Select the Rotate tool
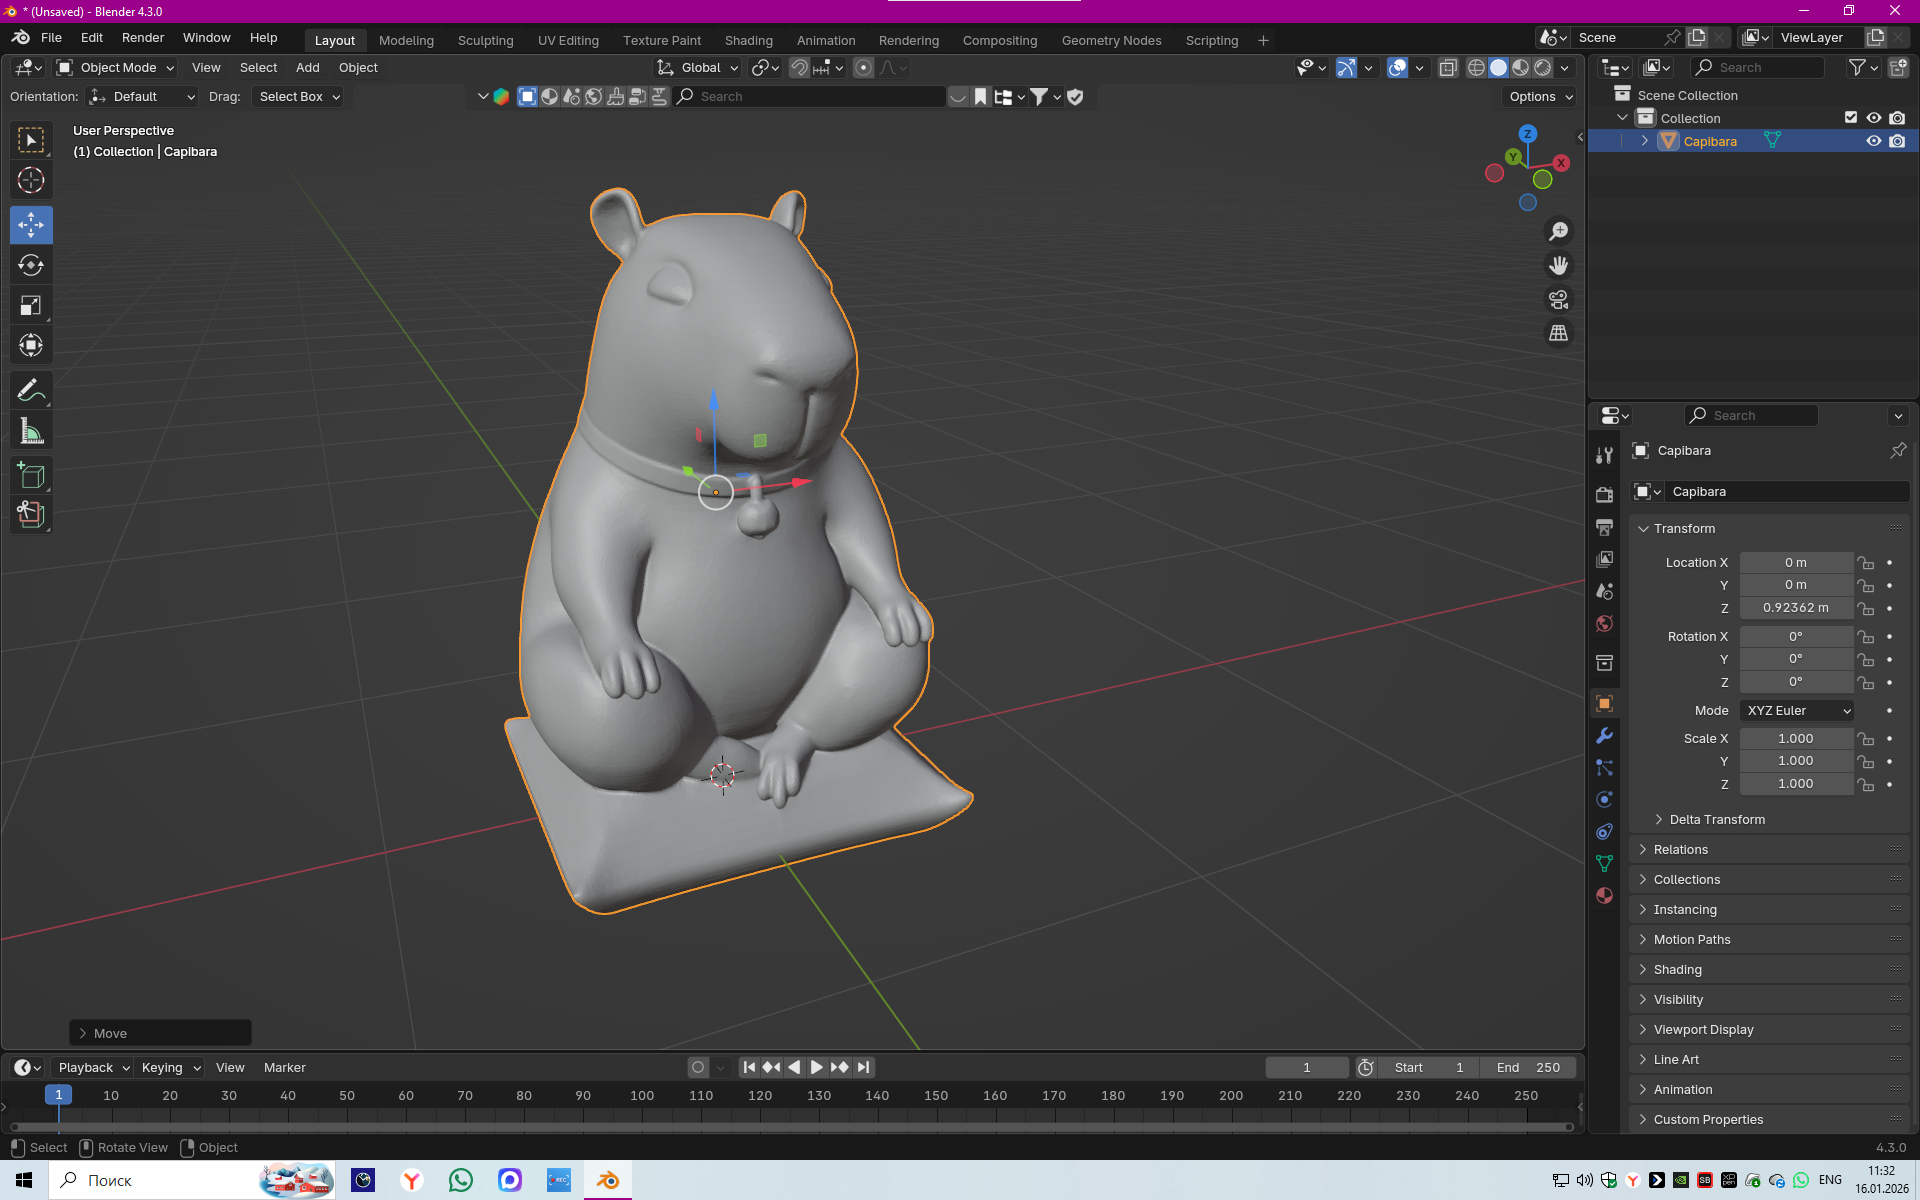This screenshot has height=1200, width=1920. 31,265
